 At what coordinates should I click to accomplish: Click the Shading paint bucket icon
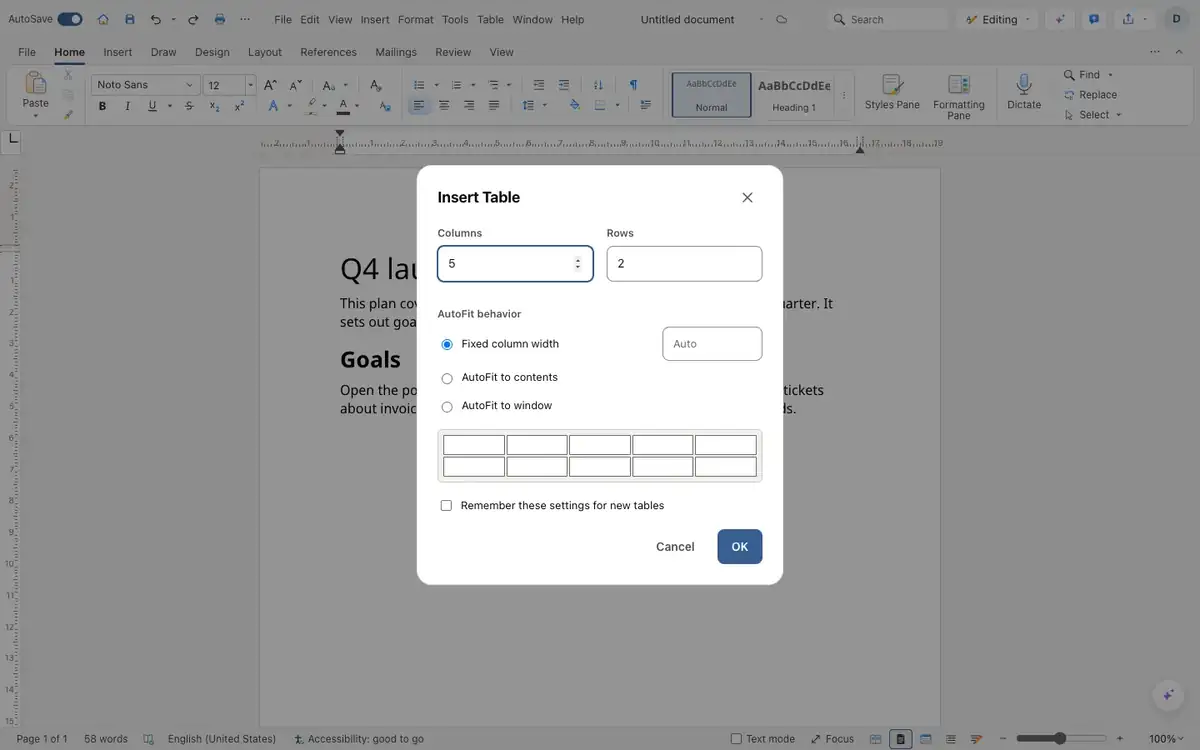(574, 105)
